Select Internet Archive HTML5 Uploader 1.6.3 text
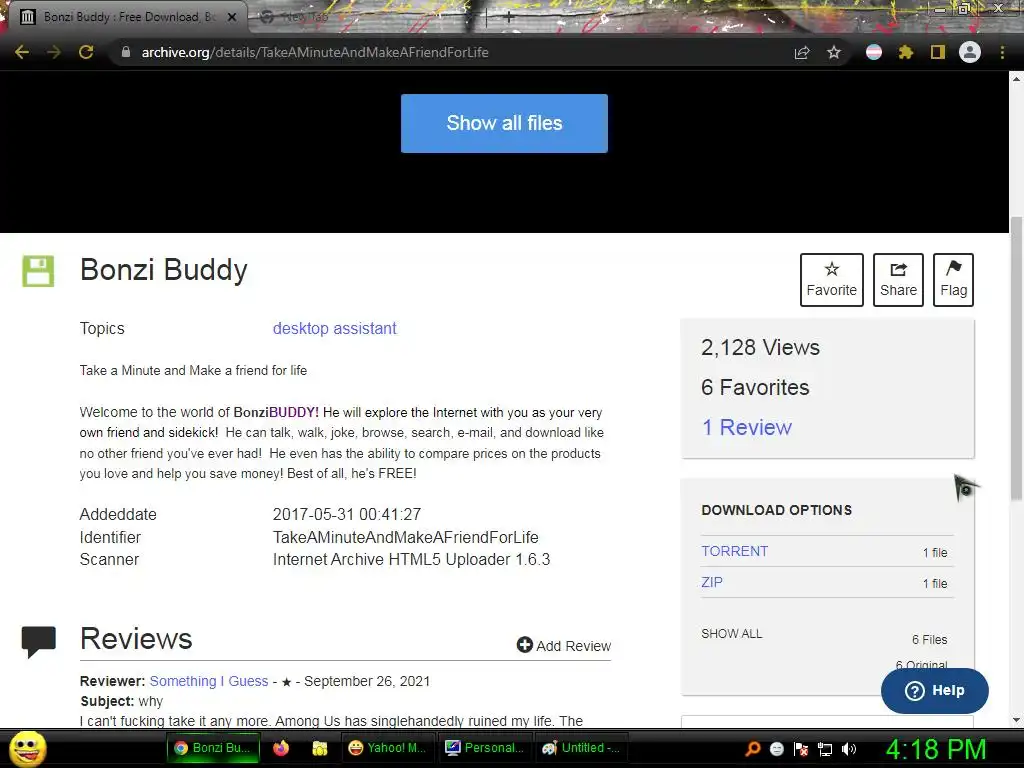This screenshot has width=1024, height=768. [411, 560]
